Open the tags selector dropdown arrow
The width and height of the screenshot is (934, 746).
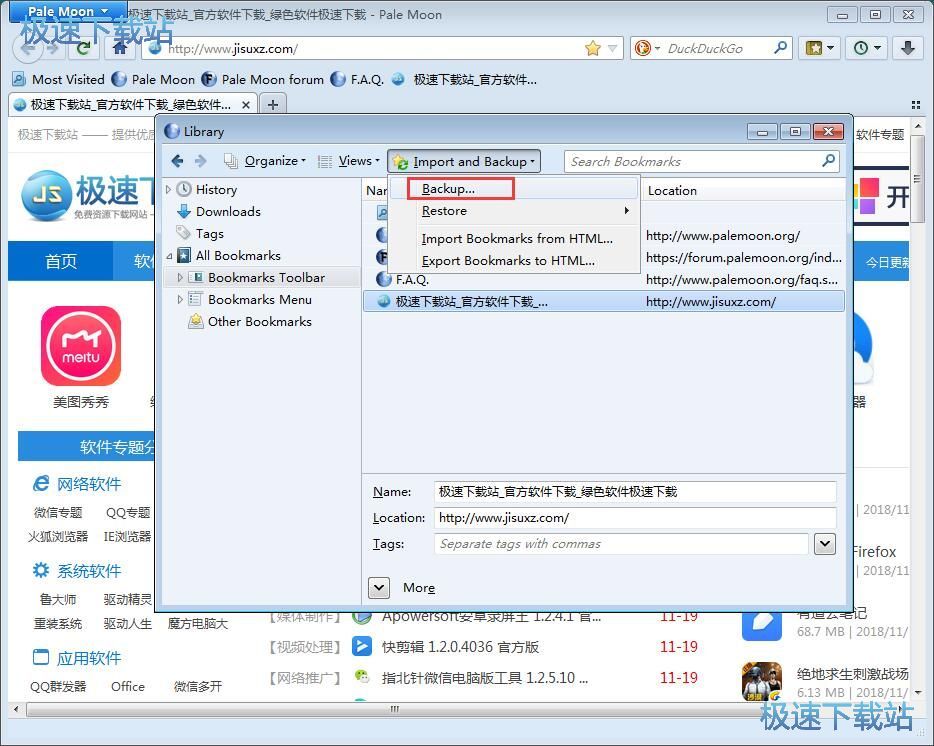click(824, 544)
